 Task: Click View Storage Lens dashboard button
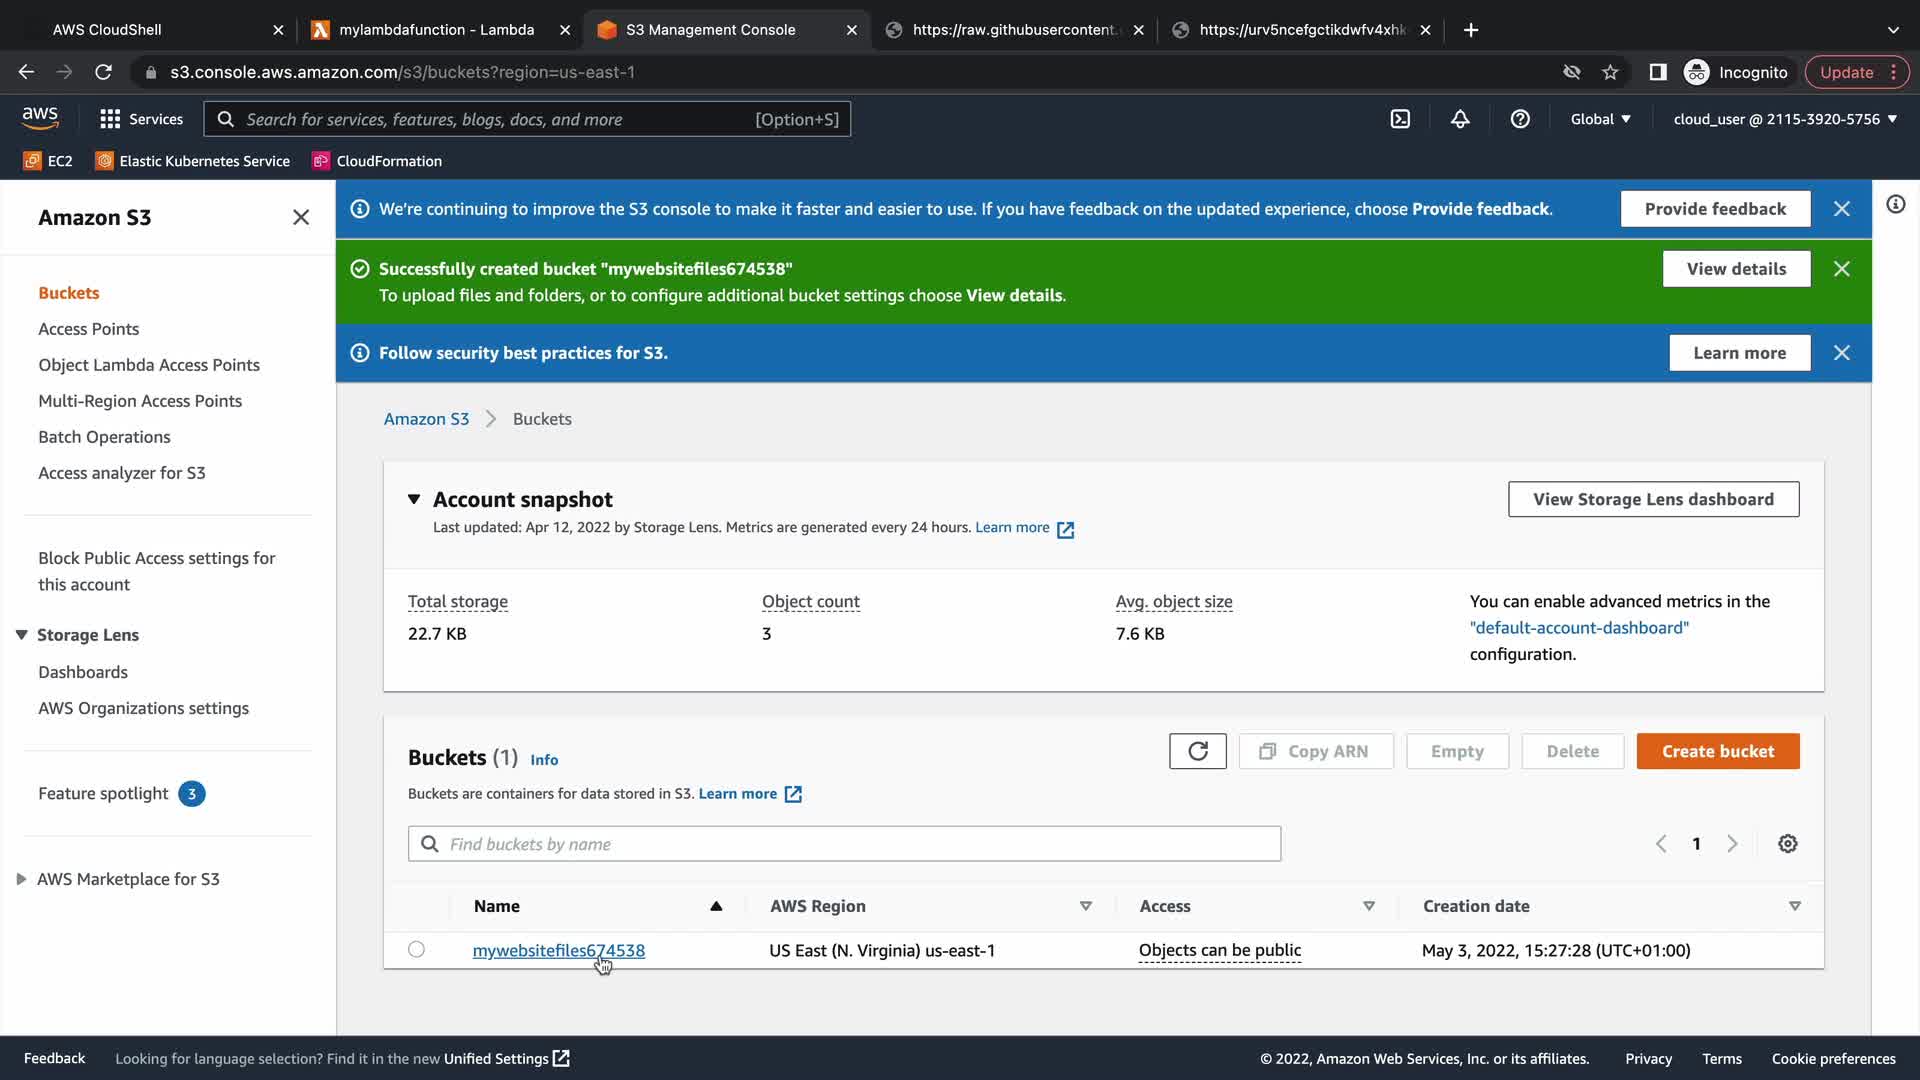click(x=1653, y=499)
